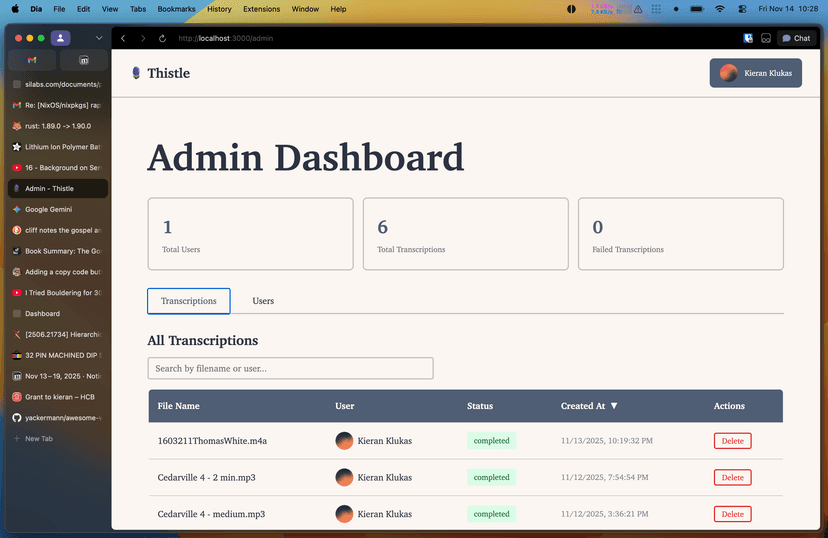Open the Chat button in the toolbar
Image resolution: width=828 pixels, height=538 pixels.
pyautogui.click(x=796, y=38)
